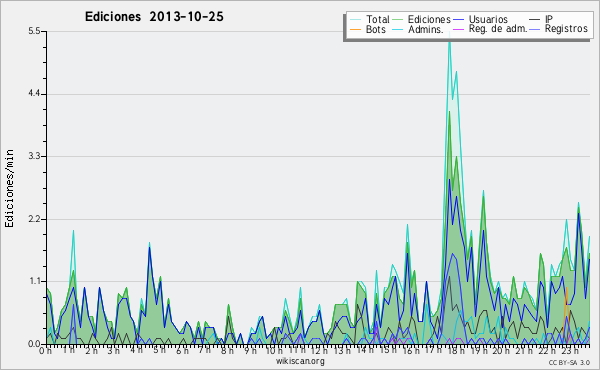Click the 16 h x-axis label
600x370 pixels.
tap(410, 351)
